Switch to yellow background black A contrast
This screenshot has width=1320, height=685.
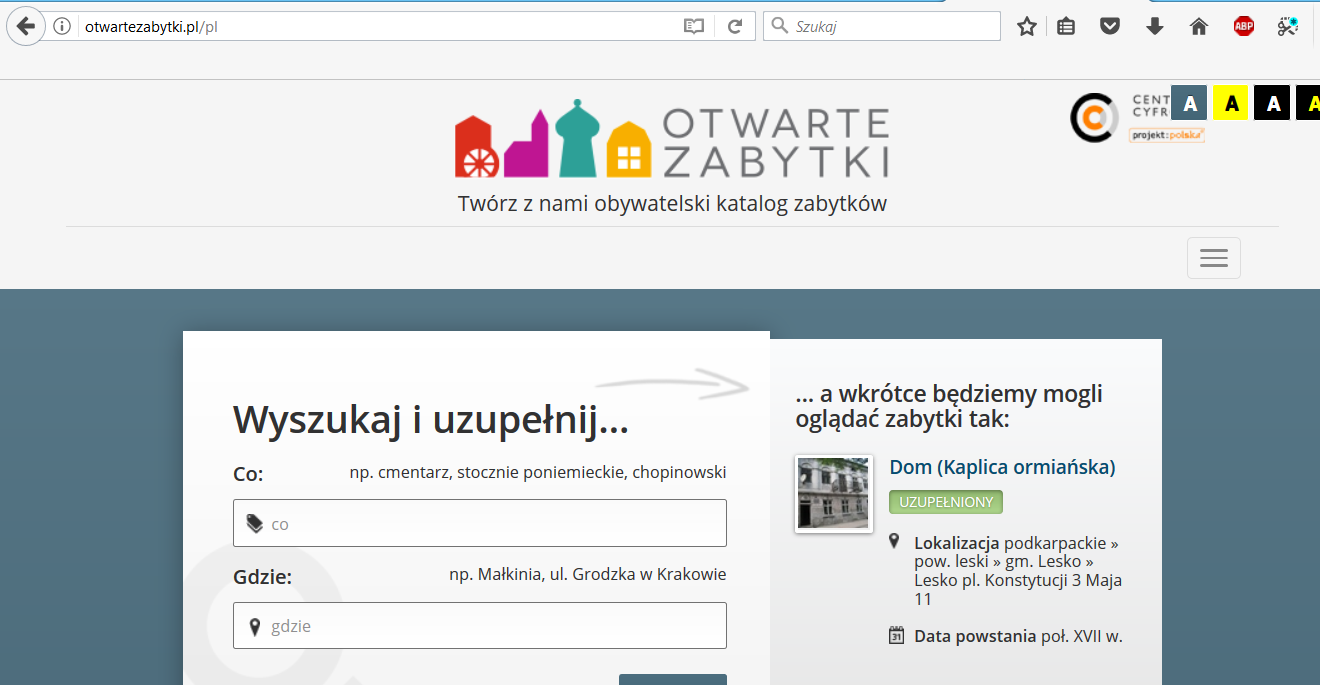tap(1231, 103)
